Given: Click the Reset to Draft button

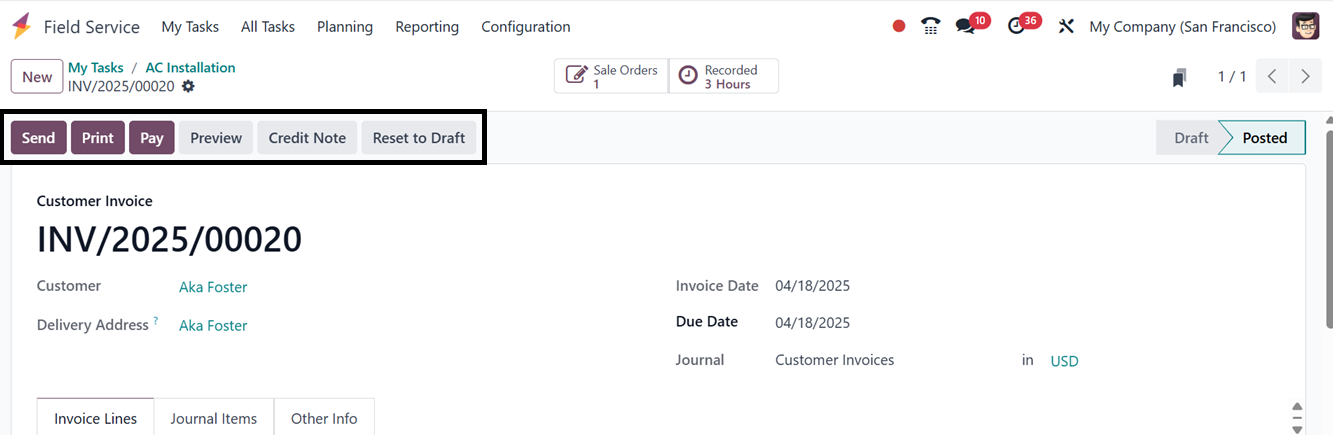Looking at the screenshot, I should [x=419, y=138].
